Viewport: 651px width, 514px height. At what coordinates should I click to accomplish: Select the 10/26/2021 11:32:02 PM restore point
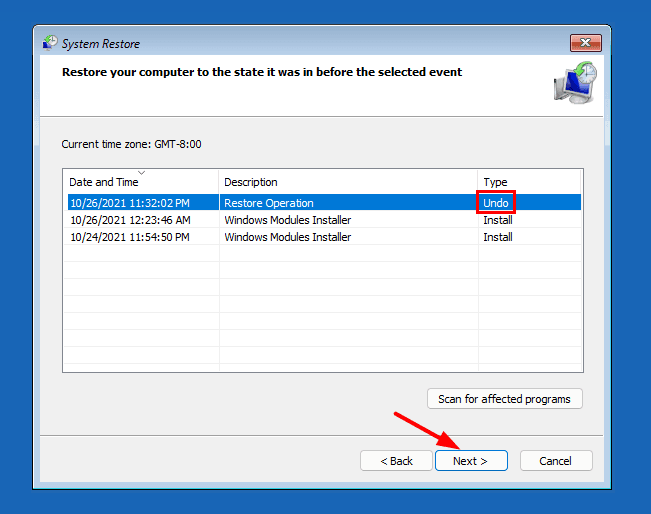coord(324,203)
